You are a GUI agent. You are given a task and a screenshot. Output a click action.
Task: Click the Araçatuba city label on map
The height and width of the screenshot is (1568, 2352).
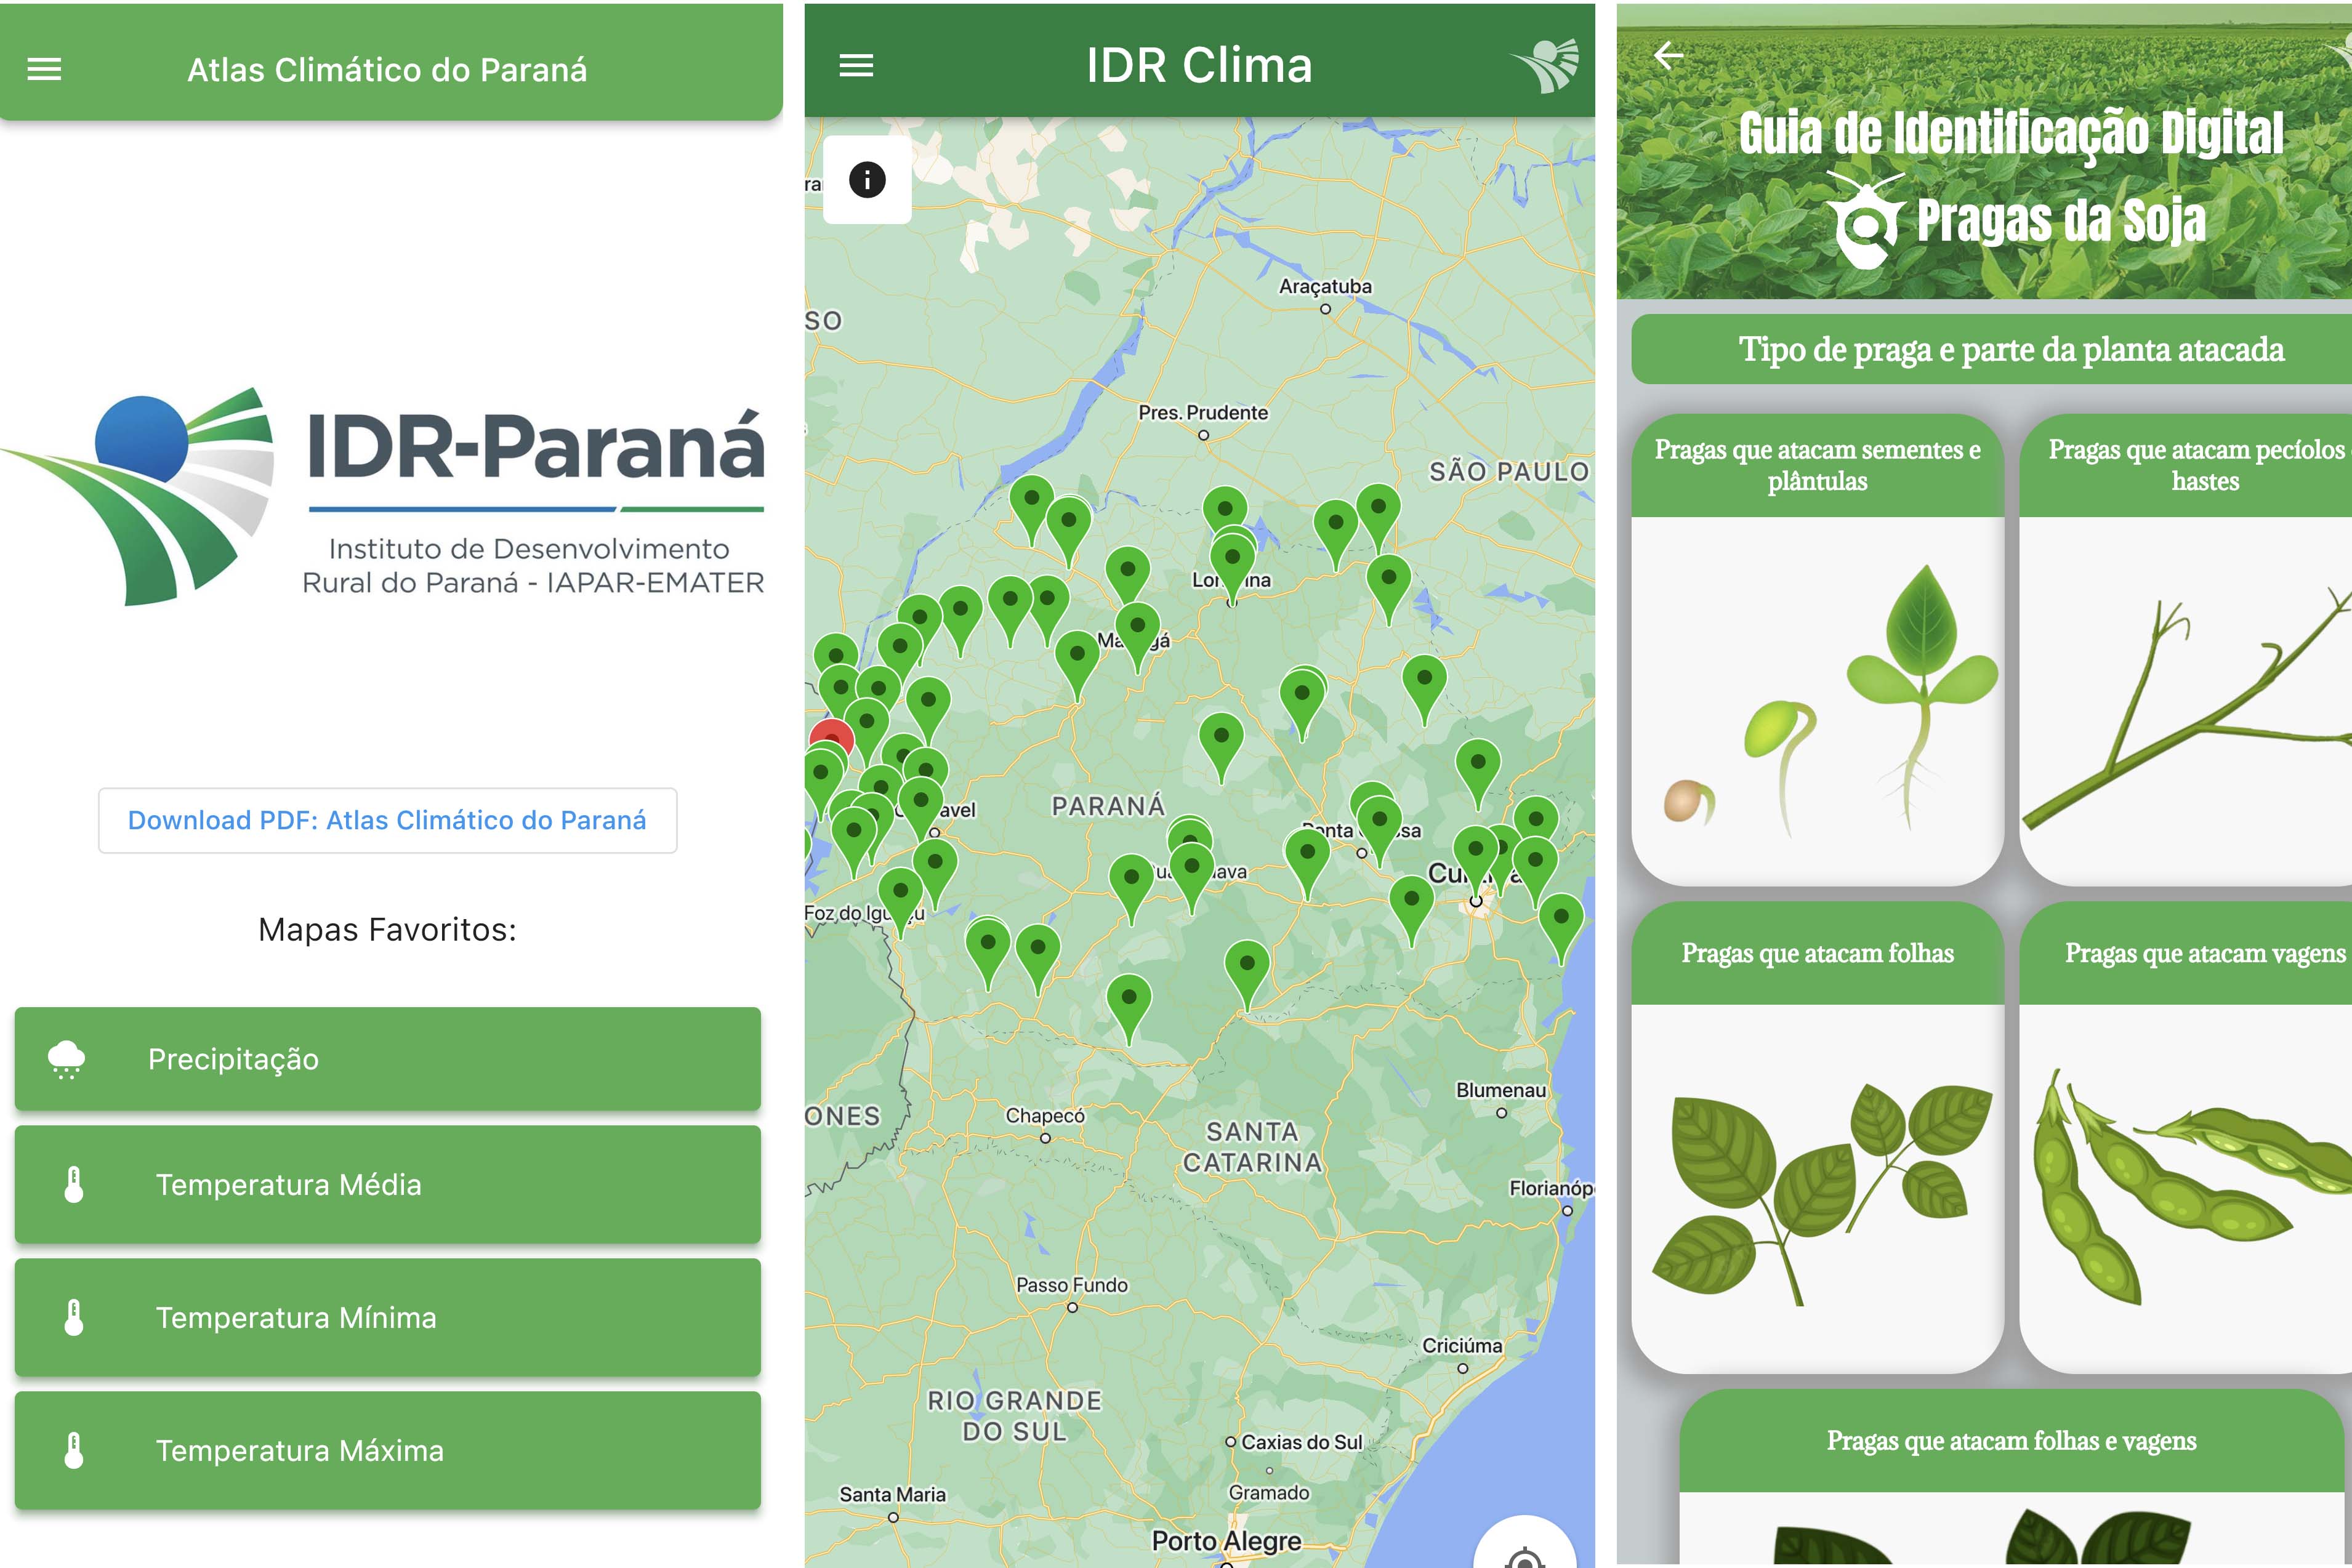(x=1325, y=286)
